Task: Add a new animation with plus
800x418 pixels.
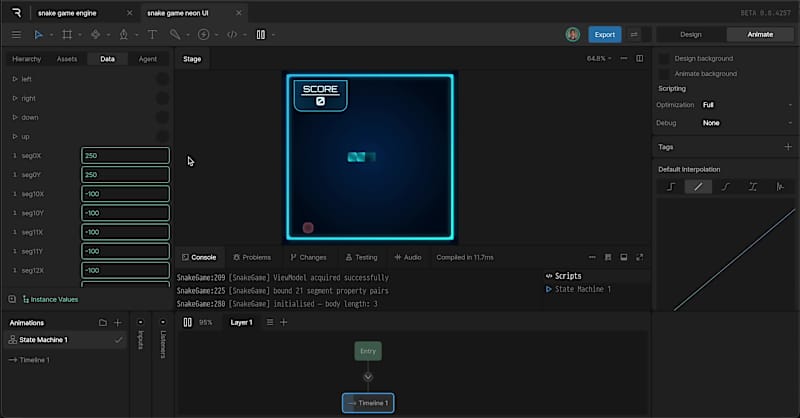Action: [118, 323]
